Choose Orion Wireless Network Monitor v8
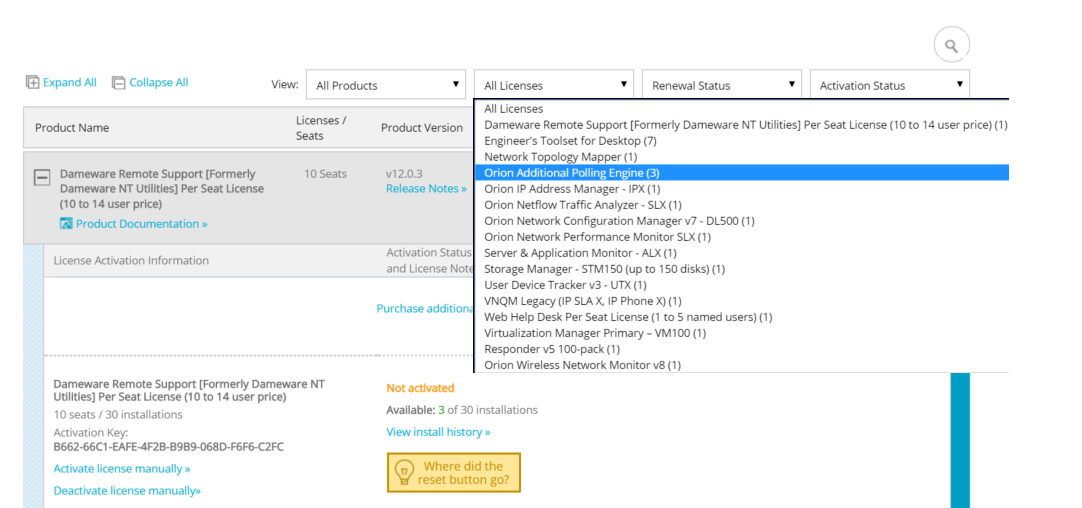The width and height of the screenshot is (1082, 508). click(582, 365)
